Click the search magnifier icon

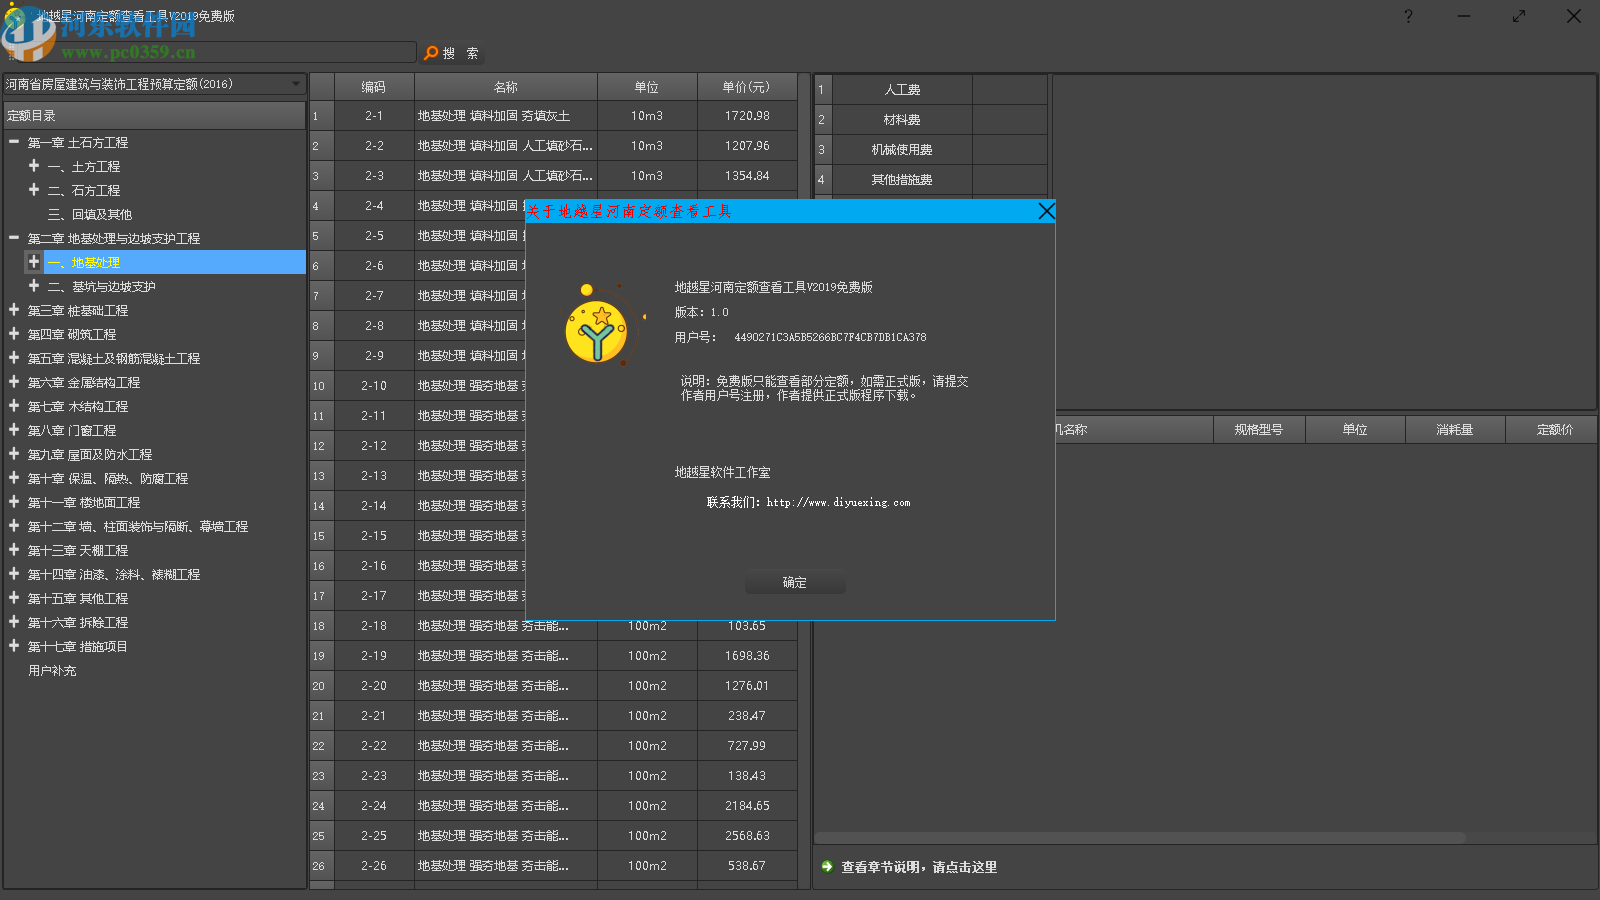(x=431, y=53)
